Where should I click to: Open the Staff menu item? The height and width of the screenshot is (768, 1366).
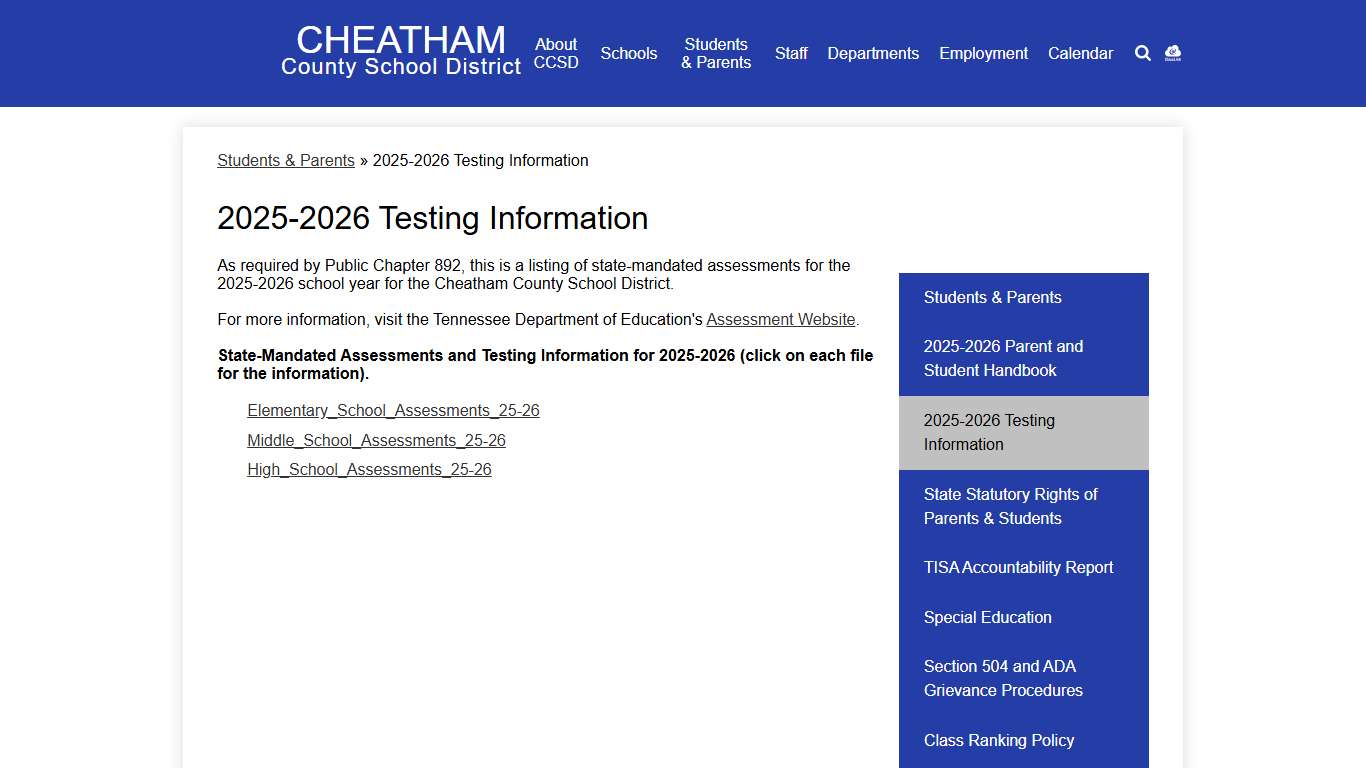(x=791, y=53)
